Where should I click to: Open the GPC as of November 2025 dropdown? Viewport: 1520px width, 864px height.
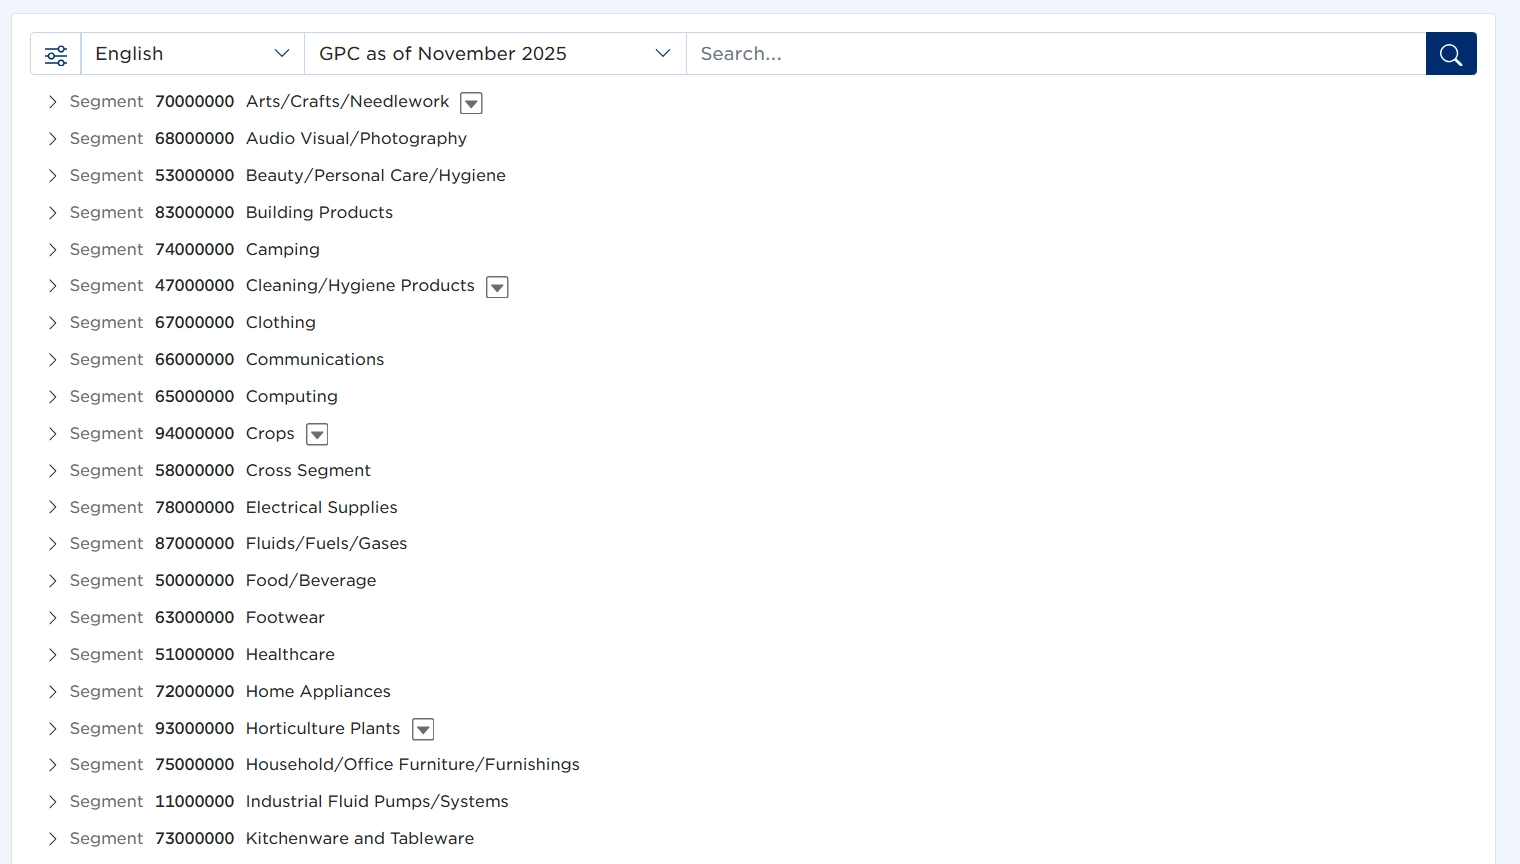[x=495, y=54]
